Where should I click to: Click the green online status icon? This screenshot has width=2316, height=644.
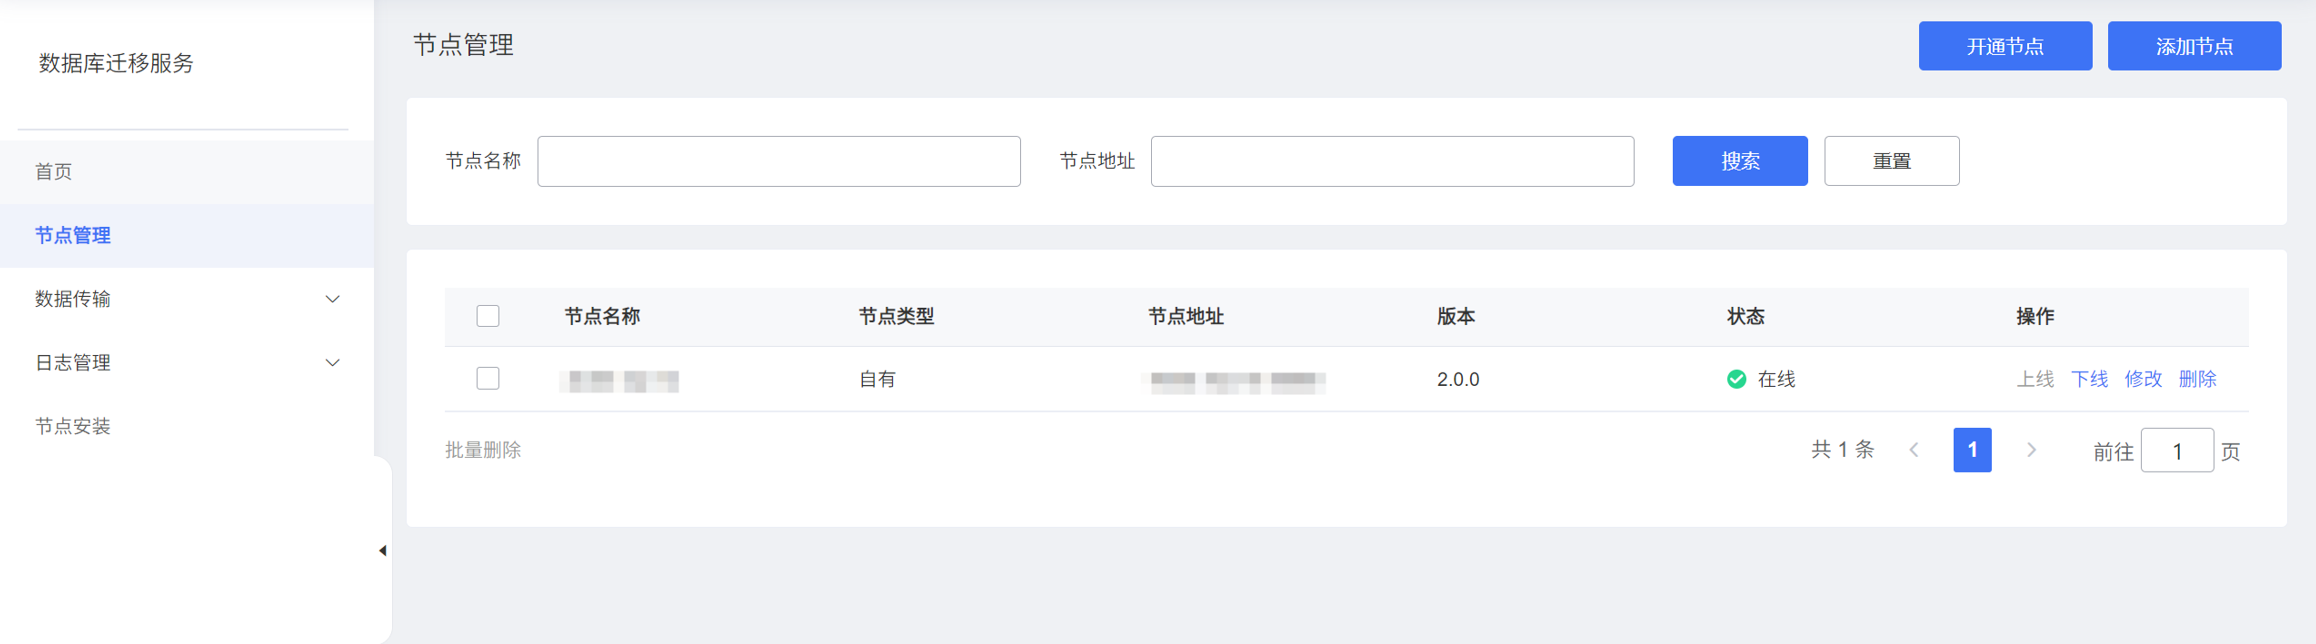tap(1736, 379)
